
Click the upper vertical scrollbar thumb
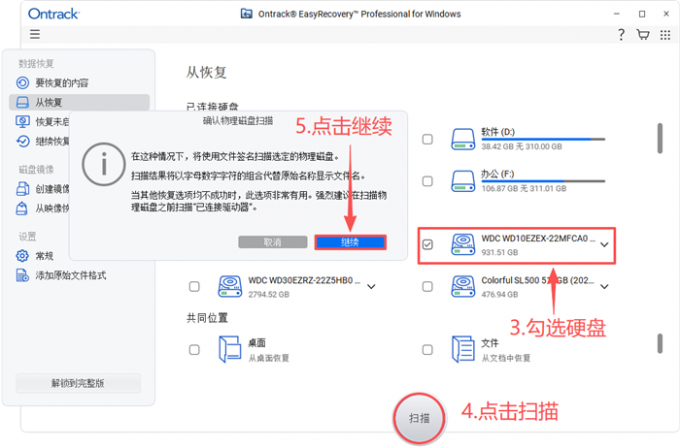click(660, 138)
